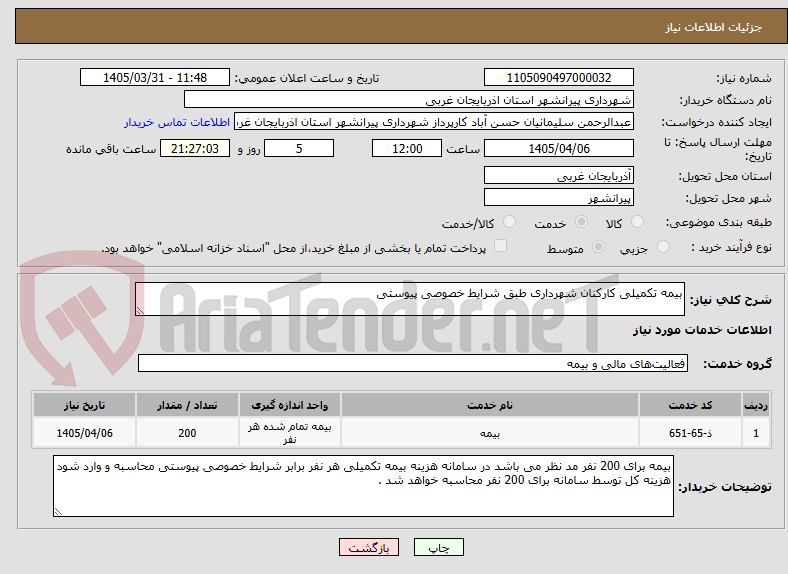Click the service name cell بیمه
Image resolution: width=788 pixels, height=574 pixels.
490,433
